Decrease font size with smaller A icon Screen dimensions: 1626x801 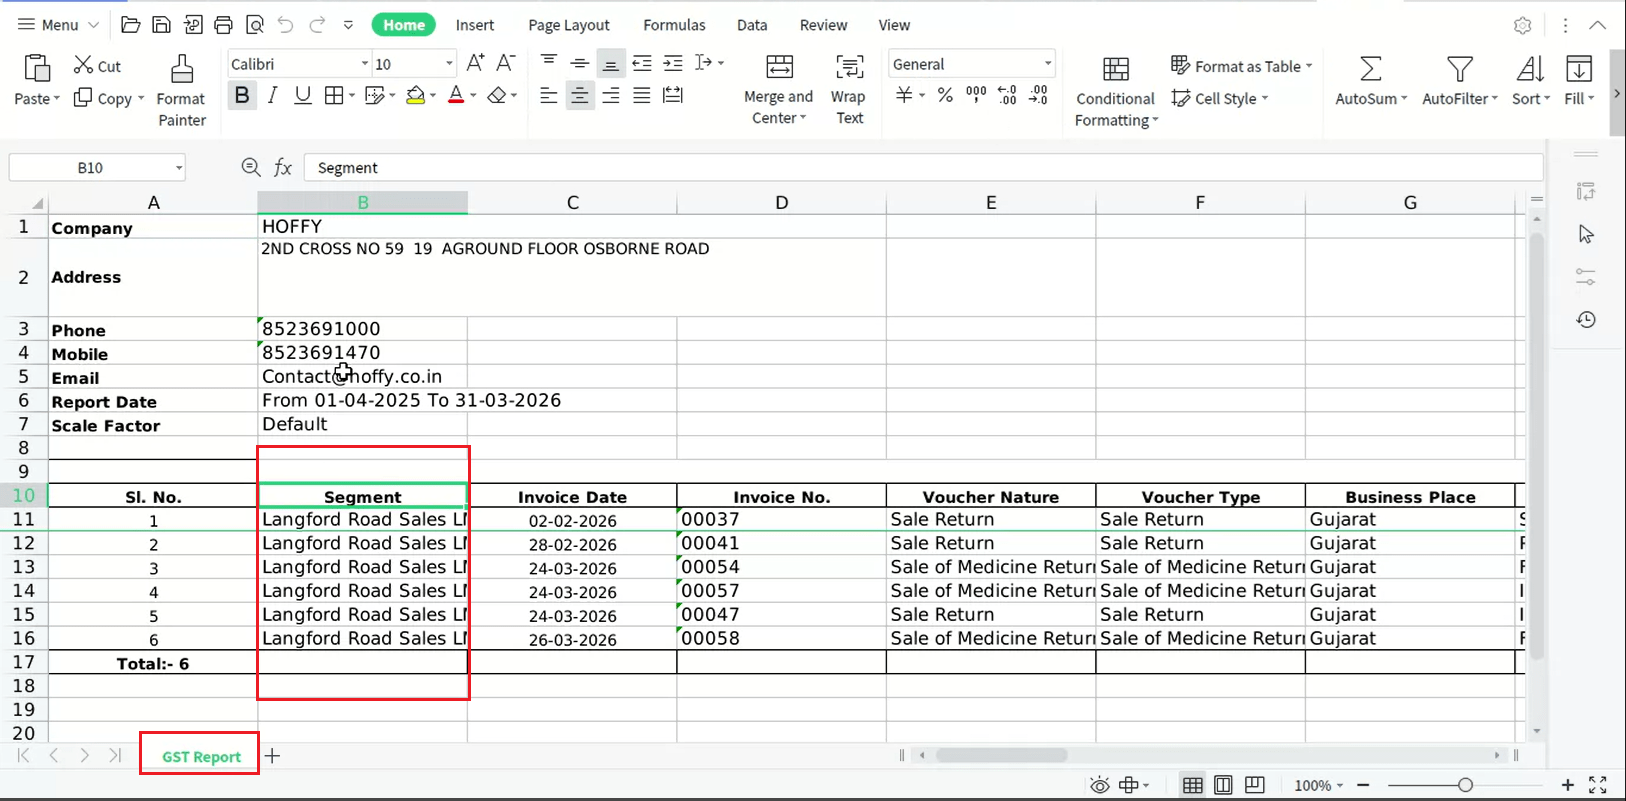click(x=506, y=63)
